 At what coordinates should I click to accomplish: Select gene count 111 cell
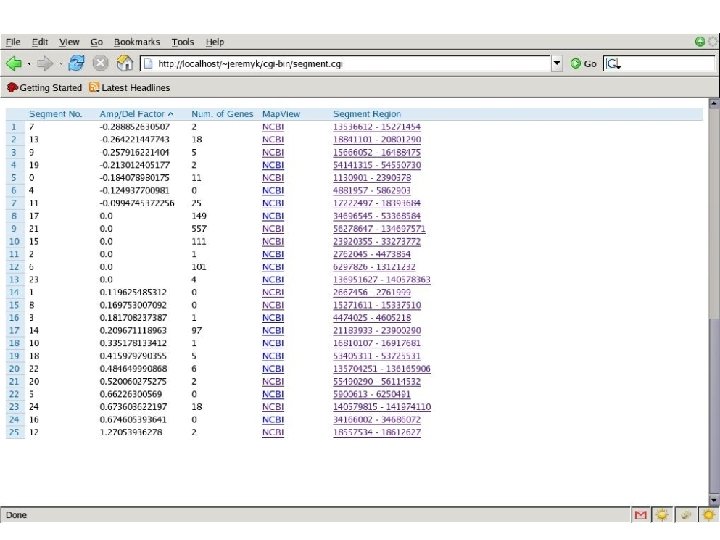[x=198, y=242]
